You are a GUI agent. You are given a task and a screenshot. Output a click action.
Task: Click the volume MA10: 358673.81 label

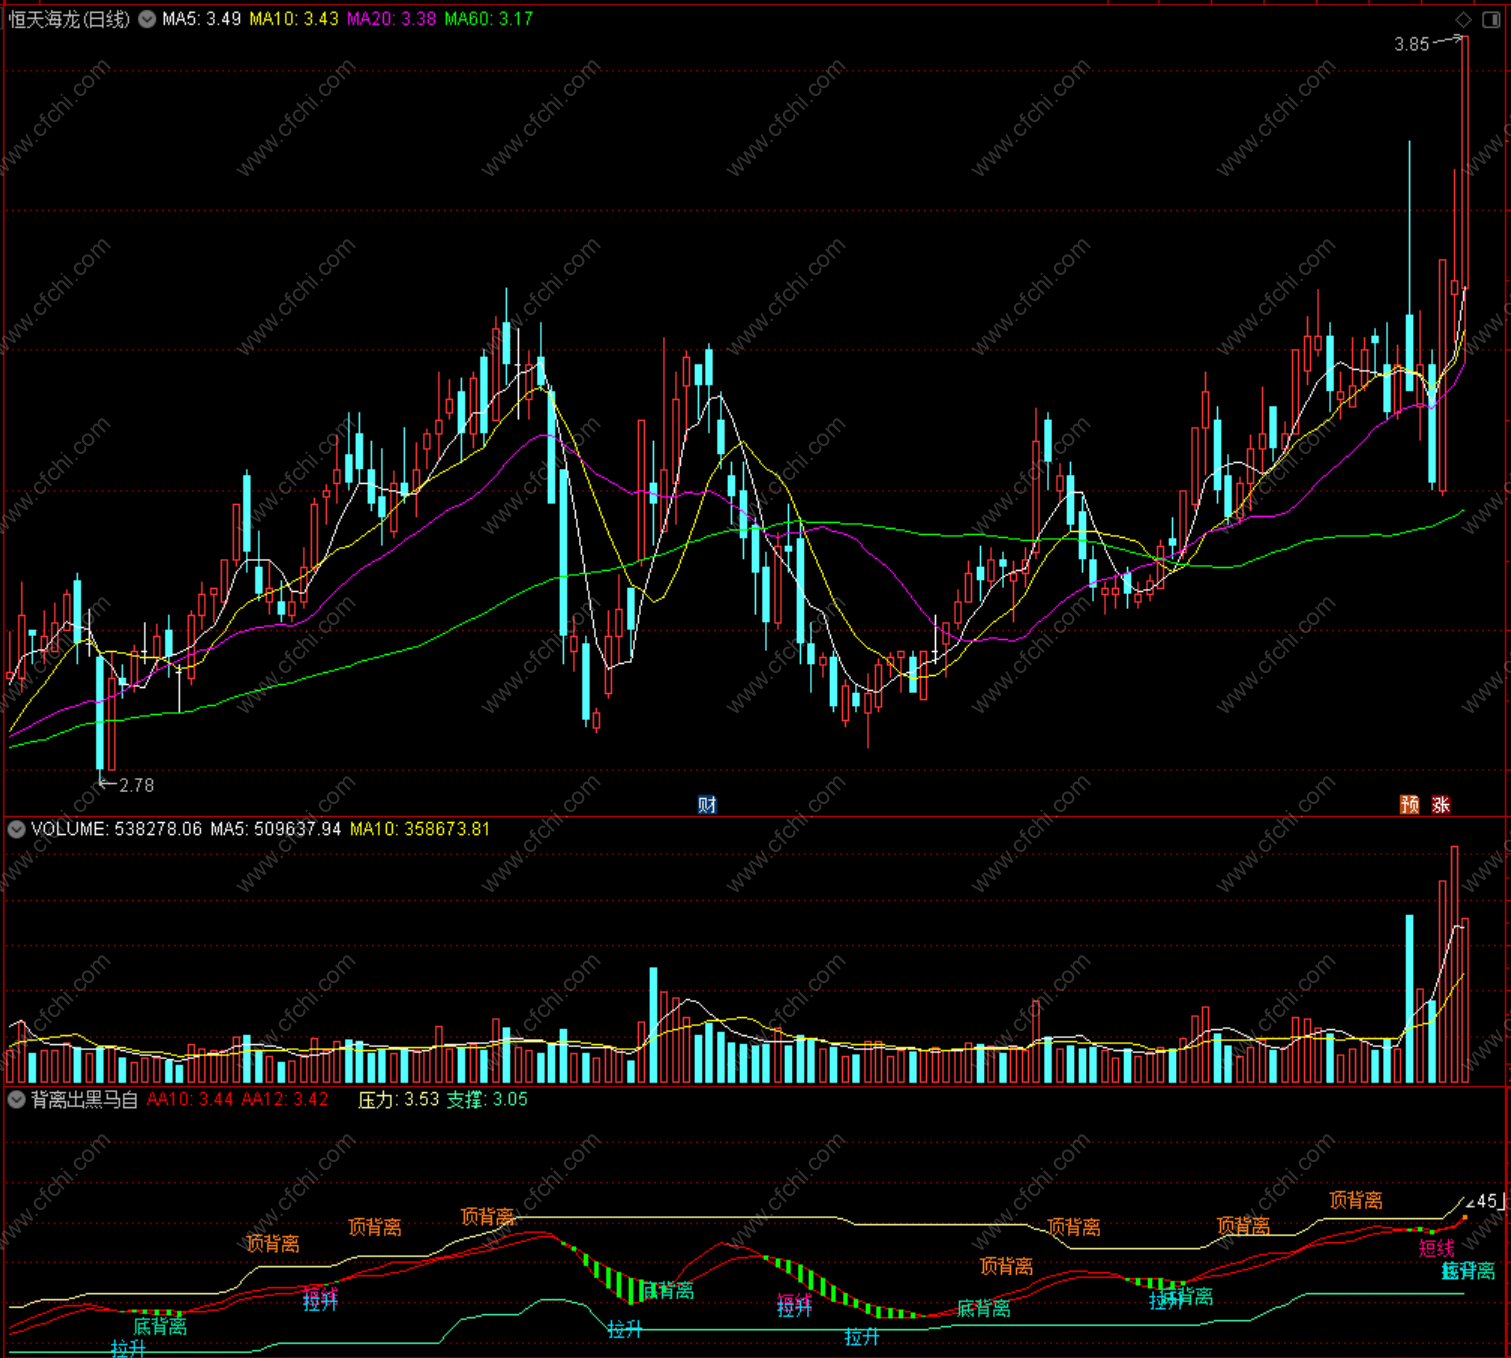(x=420, y=829)
